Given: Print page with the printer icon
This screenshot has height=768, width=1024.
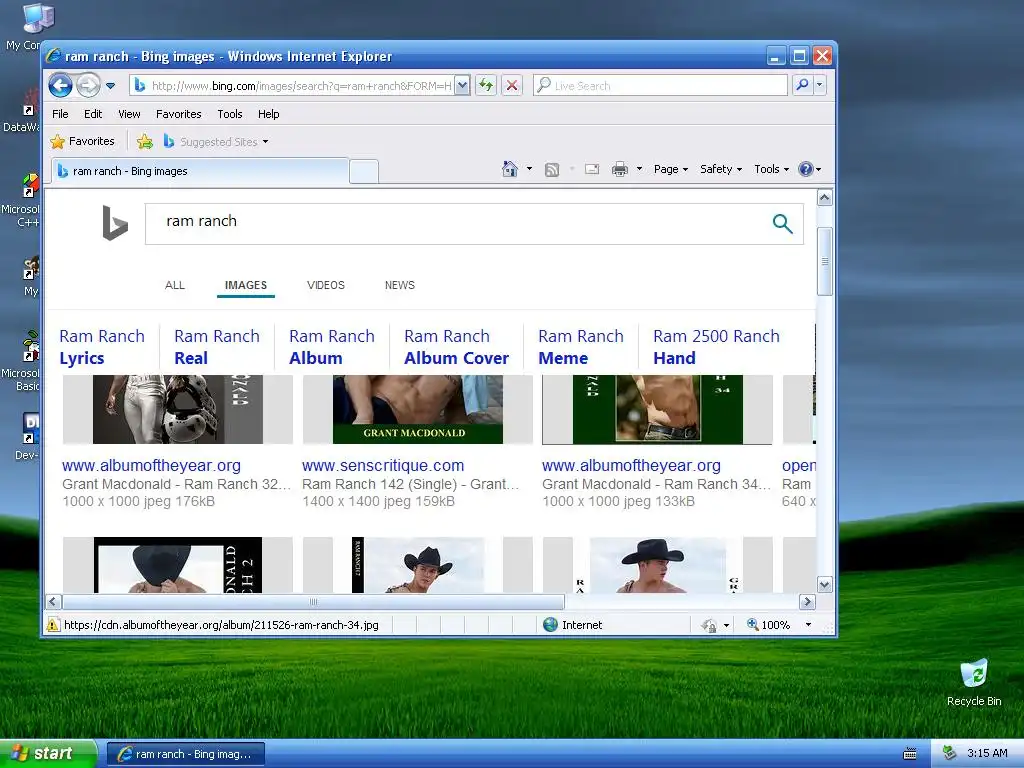Looking at the screenshot, I should click(x=620, y=170).
